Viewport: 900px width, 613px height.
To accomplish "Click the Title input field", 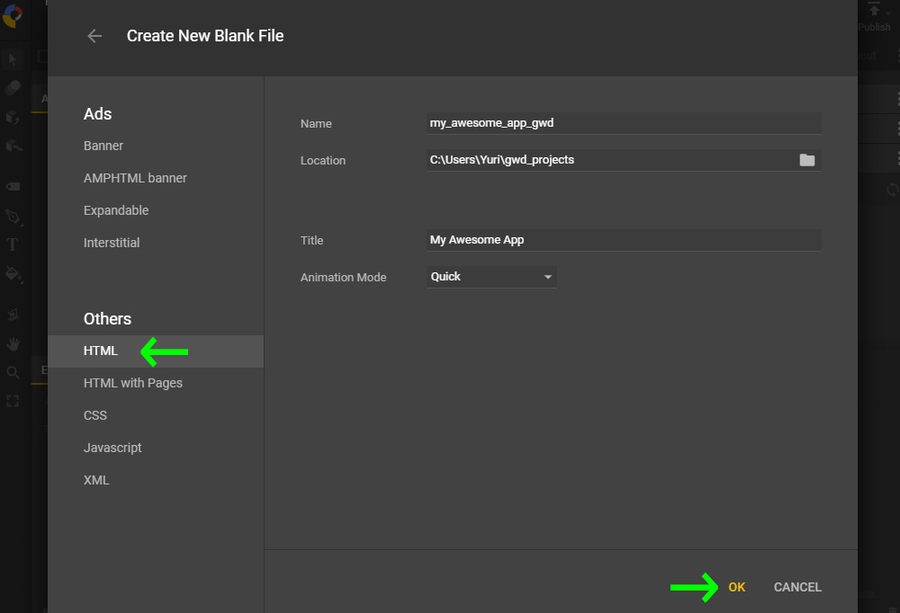I will [x=623, y=240].
